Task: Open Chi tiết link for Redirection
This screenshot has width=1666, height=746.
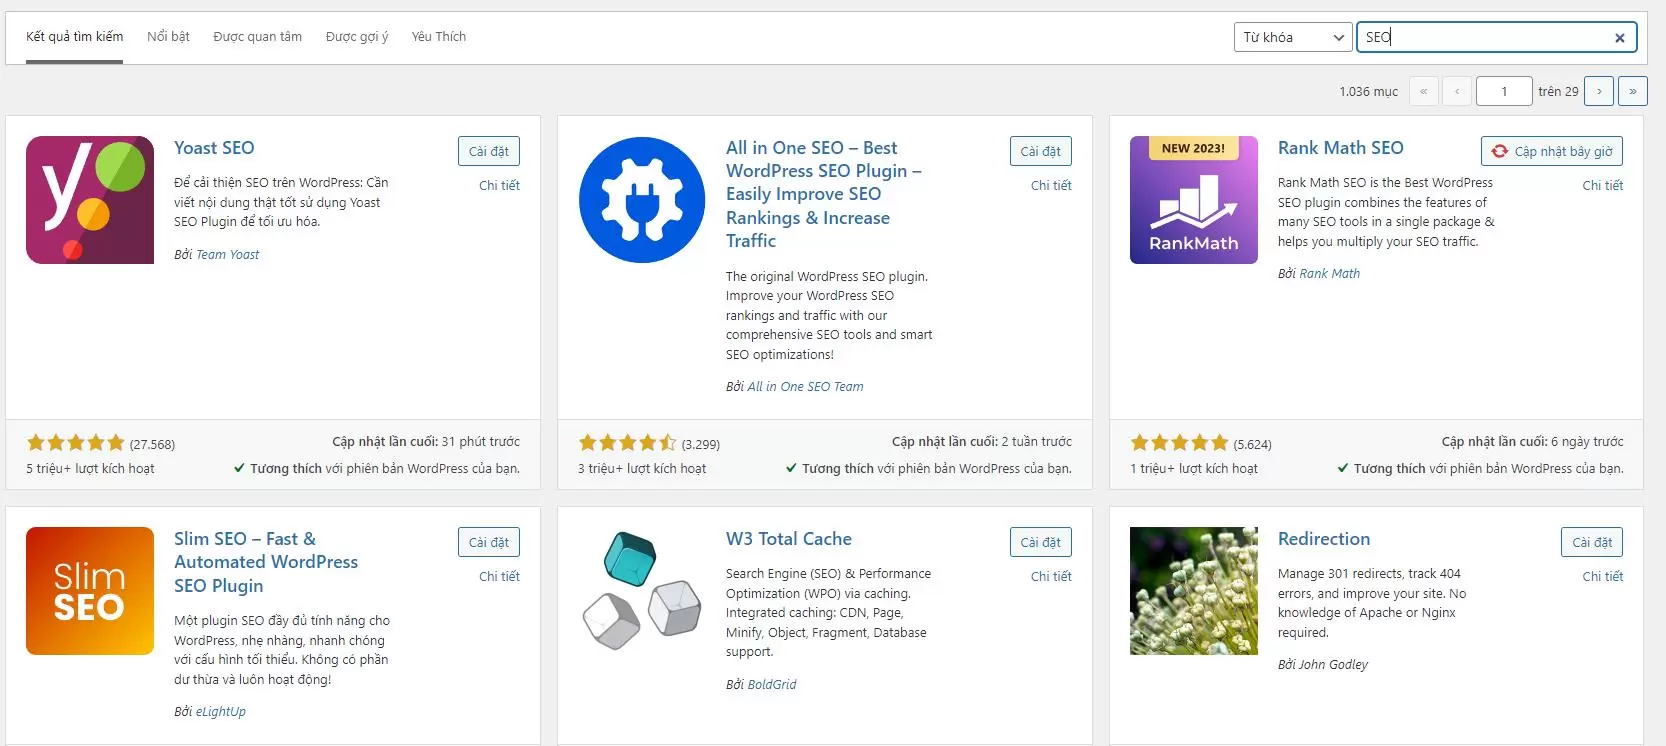Action: [x=1603, y=576]
